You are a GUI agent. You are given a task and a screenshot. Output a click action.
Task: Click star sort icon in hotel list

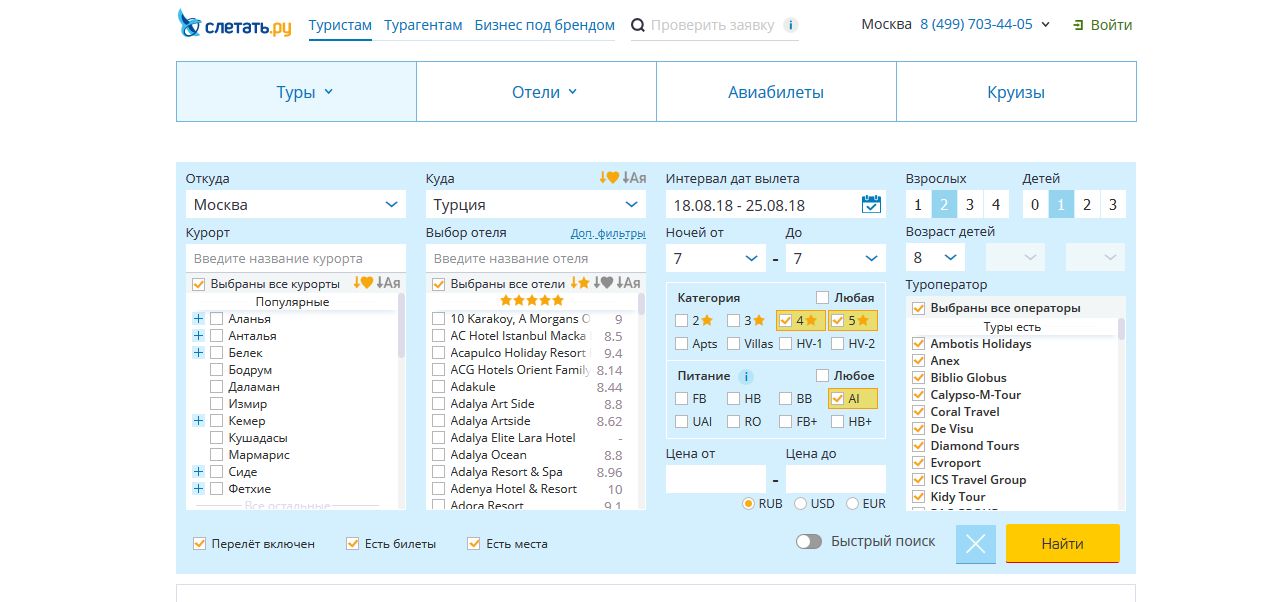click(580, 283)
